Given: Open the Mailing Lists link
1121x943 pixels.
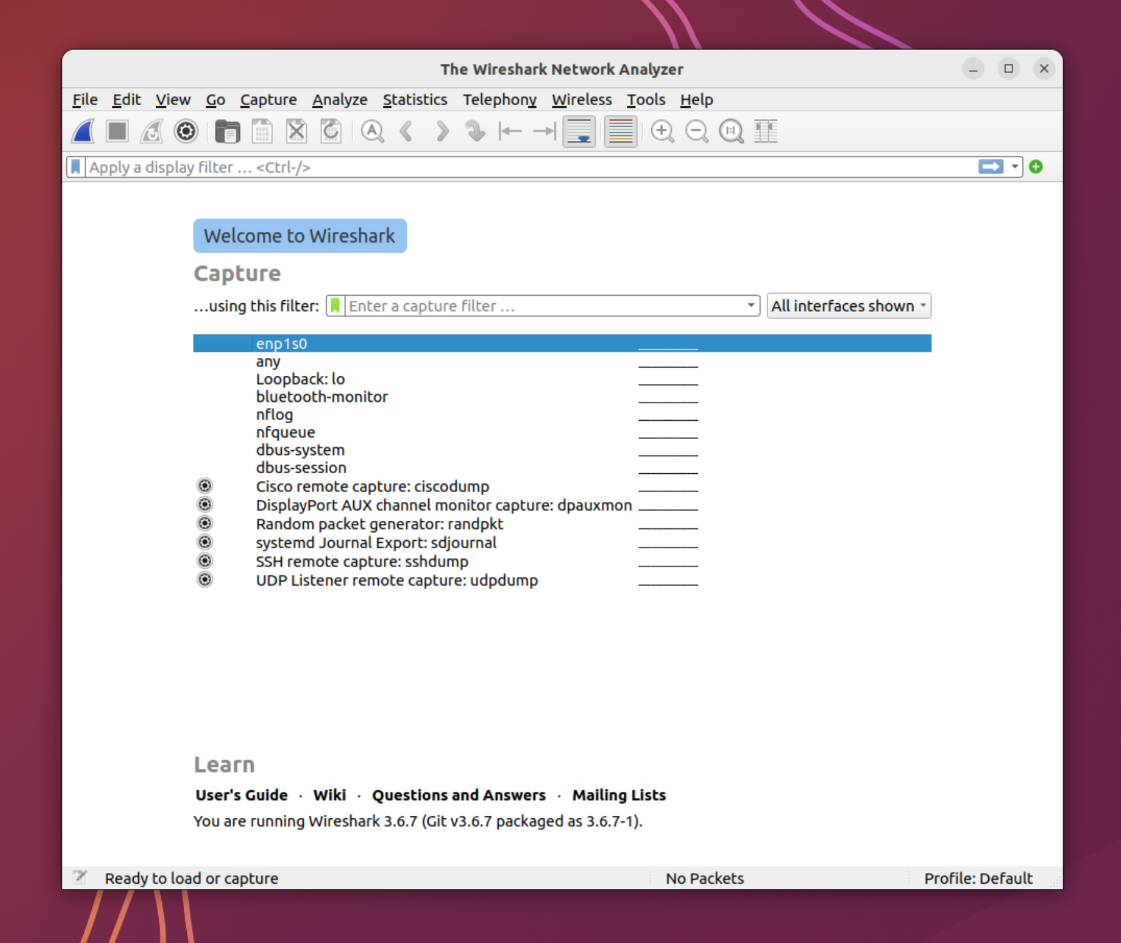Looking at the screenshot, I should point(619,795).
